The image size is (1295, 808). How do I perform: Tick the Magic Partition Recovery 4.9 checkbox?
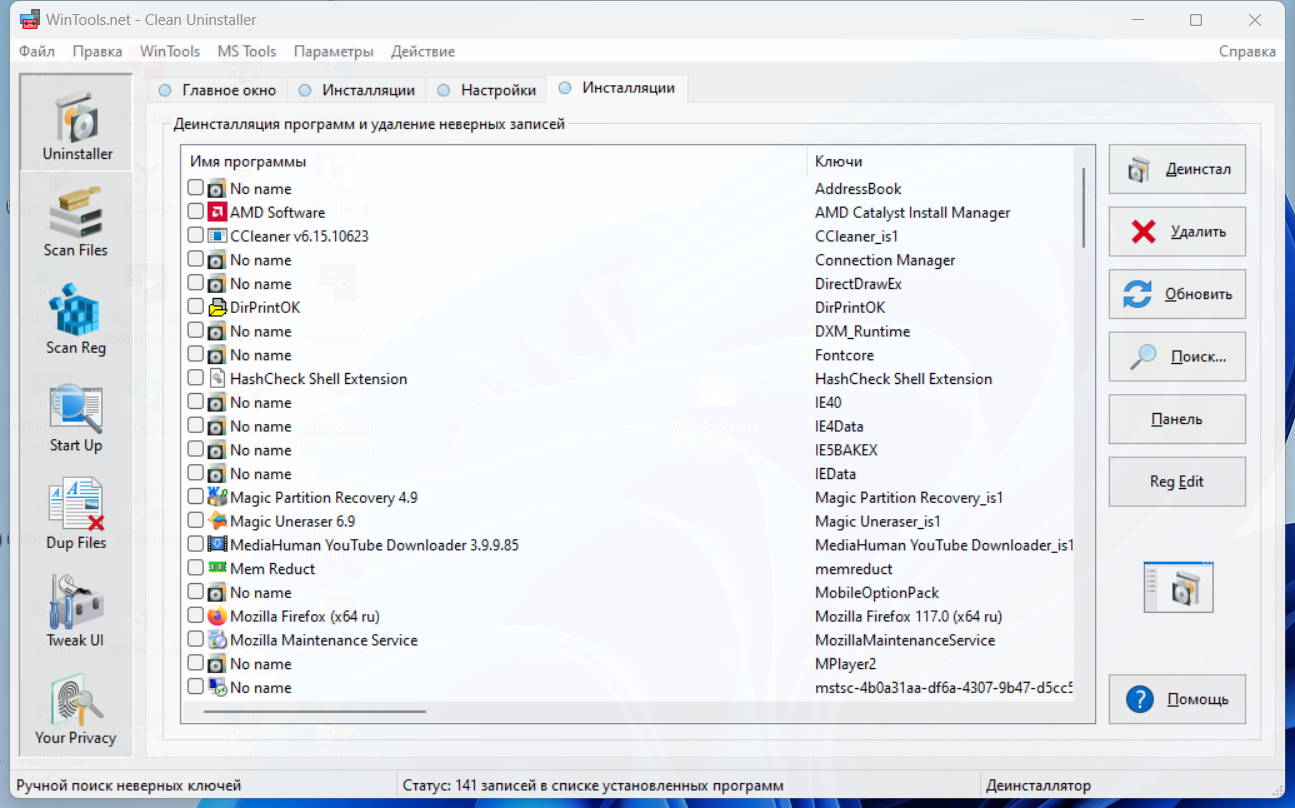point(195,497)
